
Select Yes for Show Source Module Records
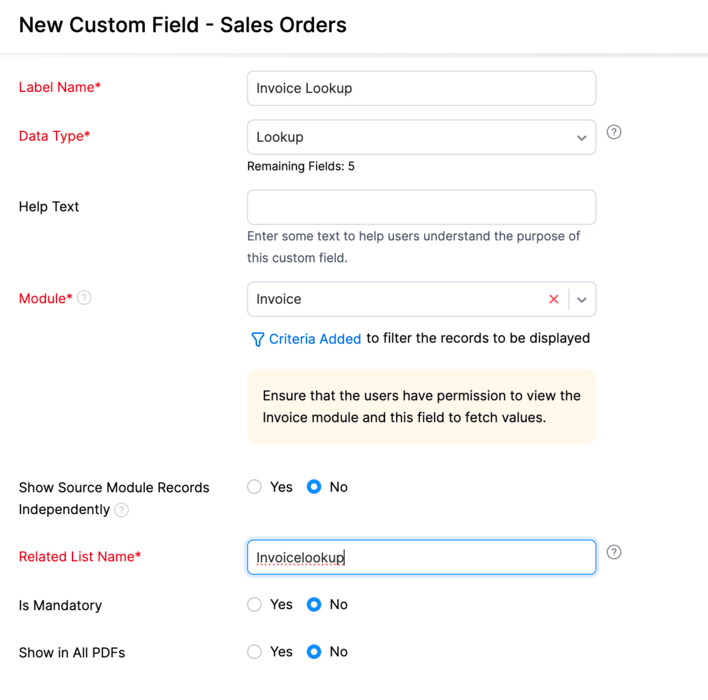point(254,487)
